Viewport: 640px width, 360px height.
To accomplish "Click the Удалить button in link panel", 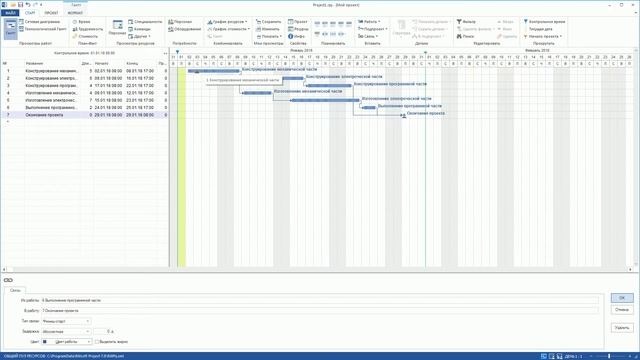I will coord(622,328).
